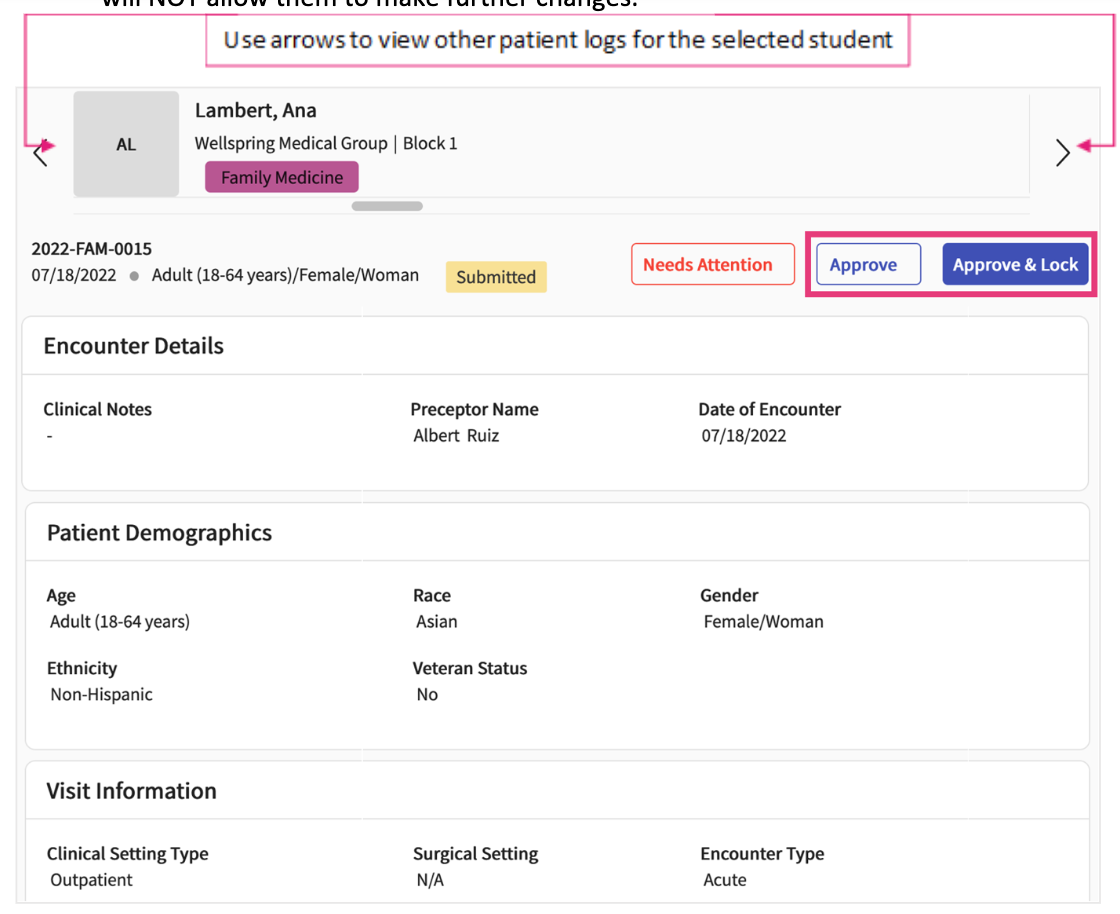Image resolution: width=1120 pixels, height=914 pixels.
Task: Click the log ID 2022-FAM-0015
Action: pyautogui.click(x=92, y=249)
